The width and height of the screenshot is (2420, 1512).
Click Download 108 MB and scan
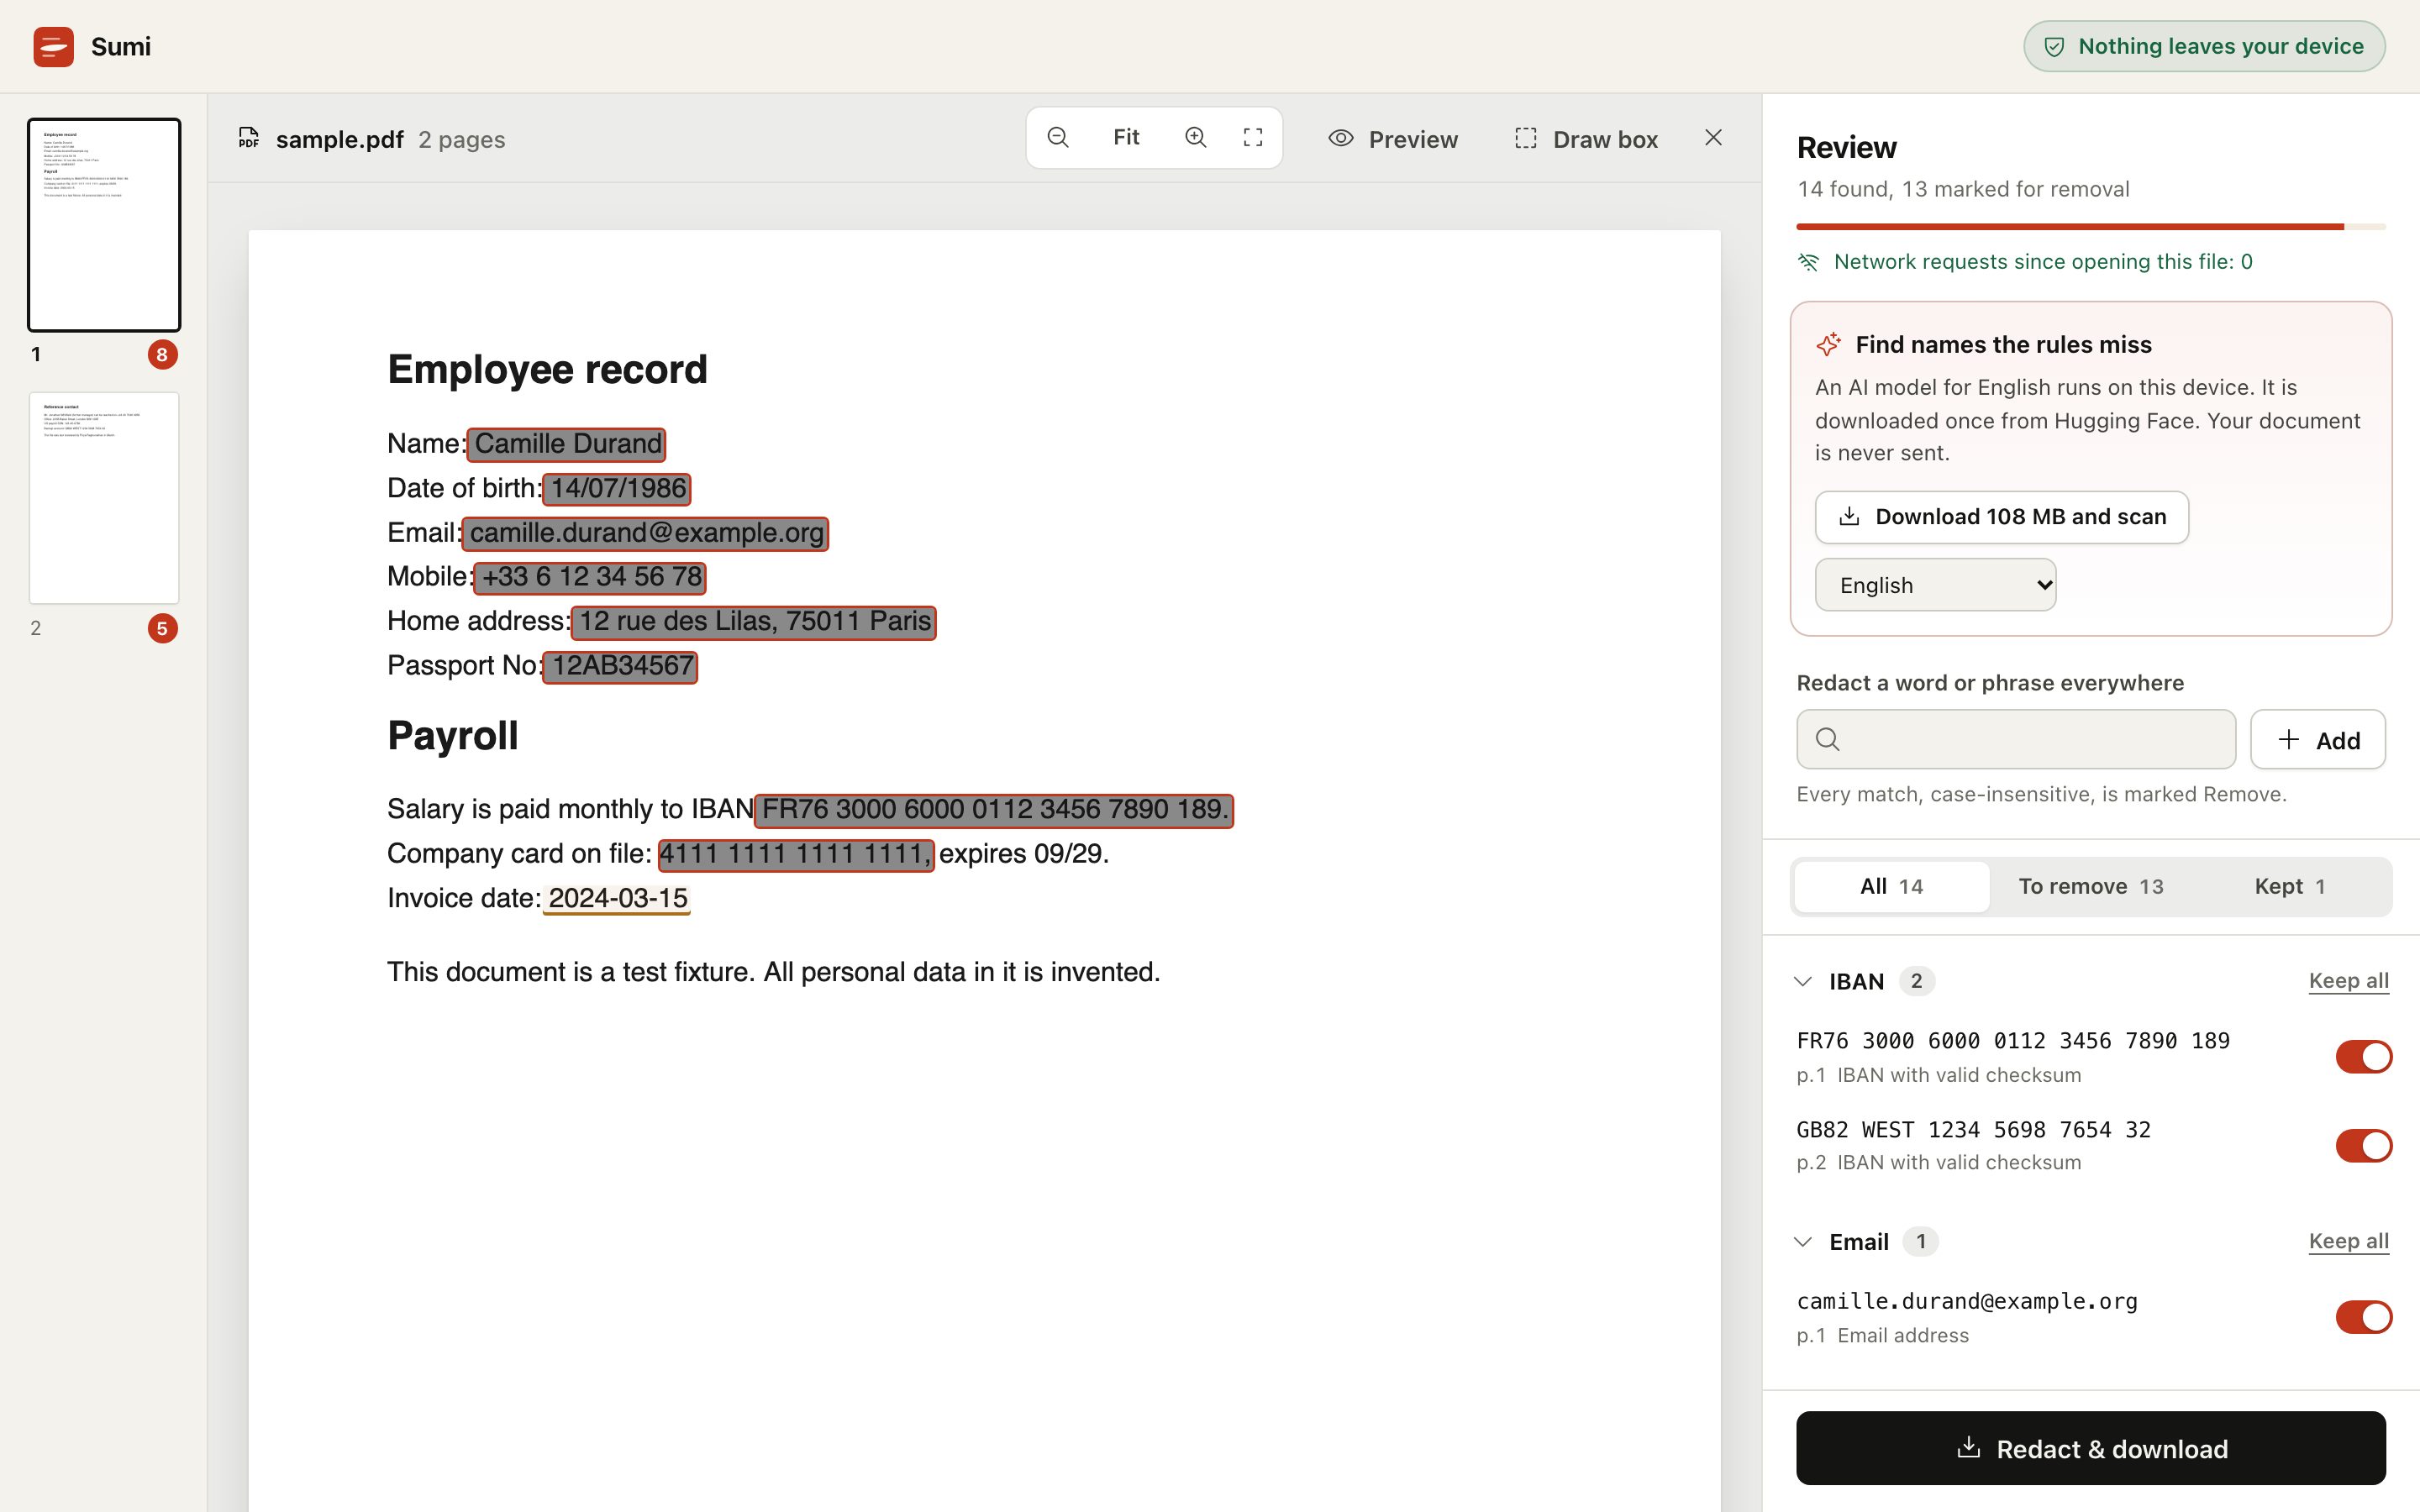coord(2002,517)
